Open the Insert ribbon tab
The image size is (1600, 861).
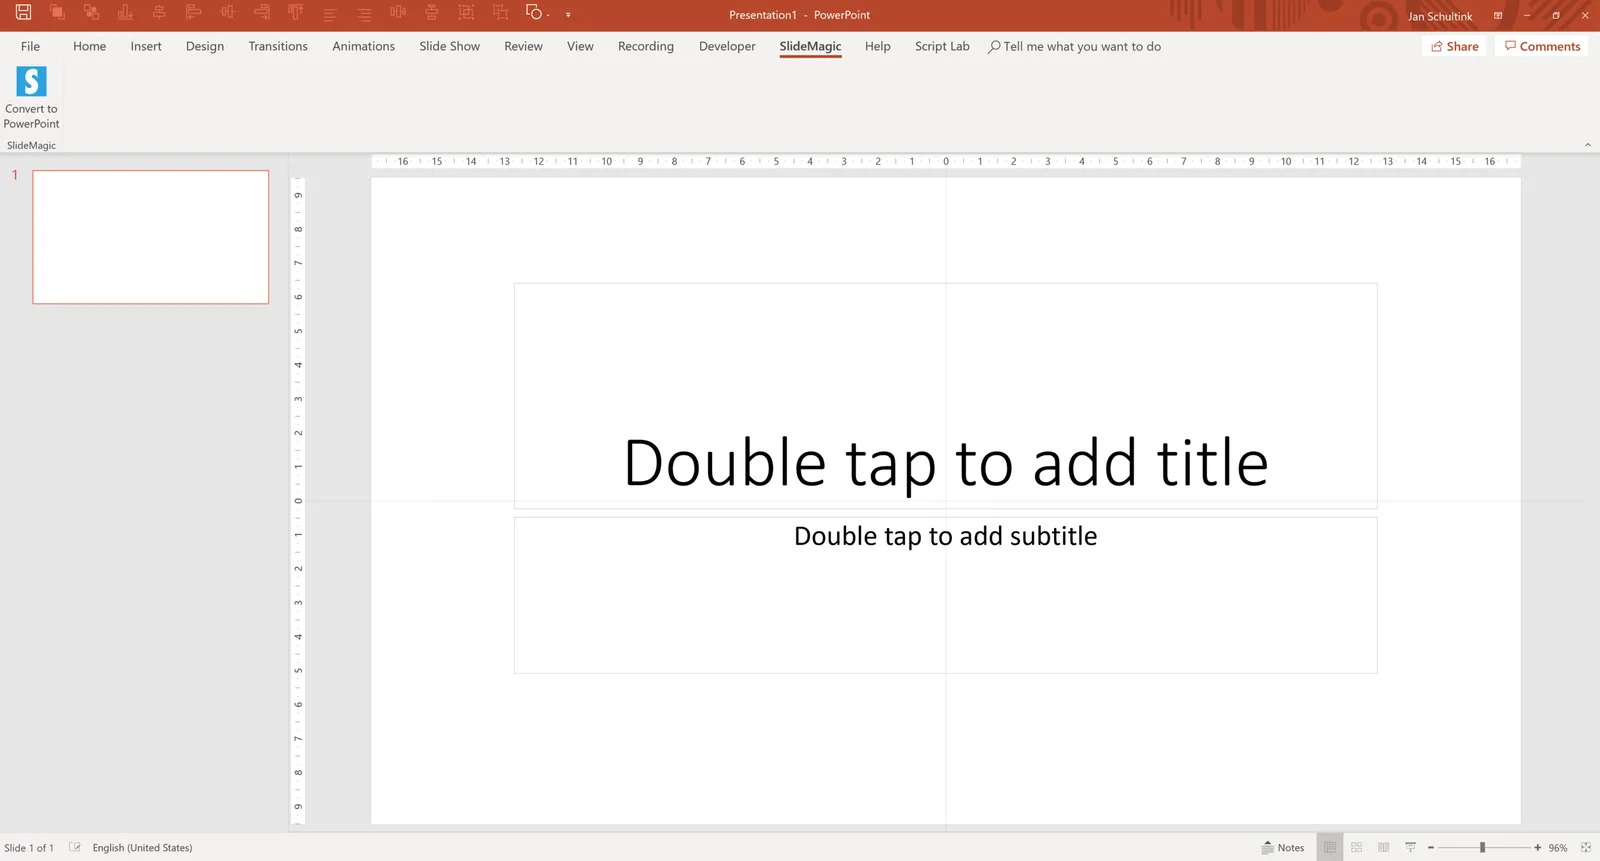tap(146, 46)
